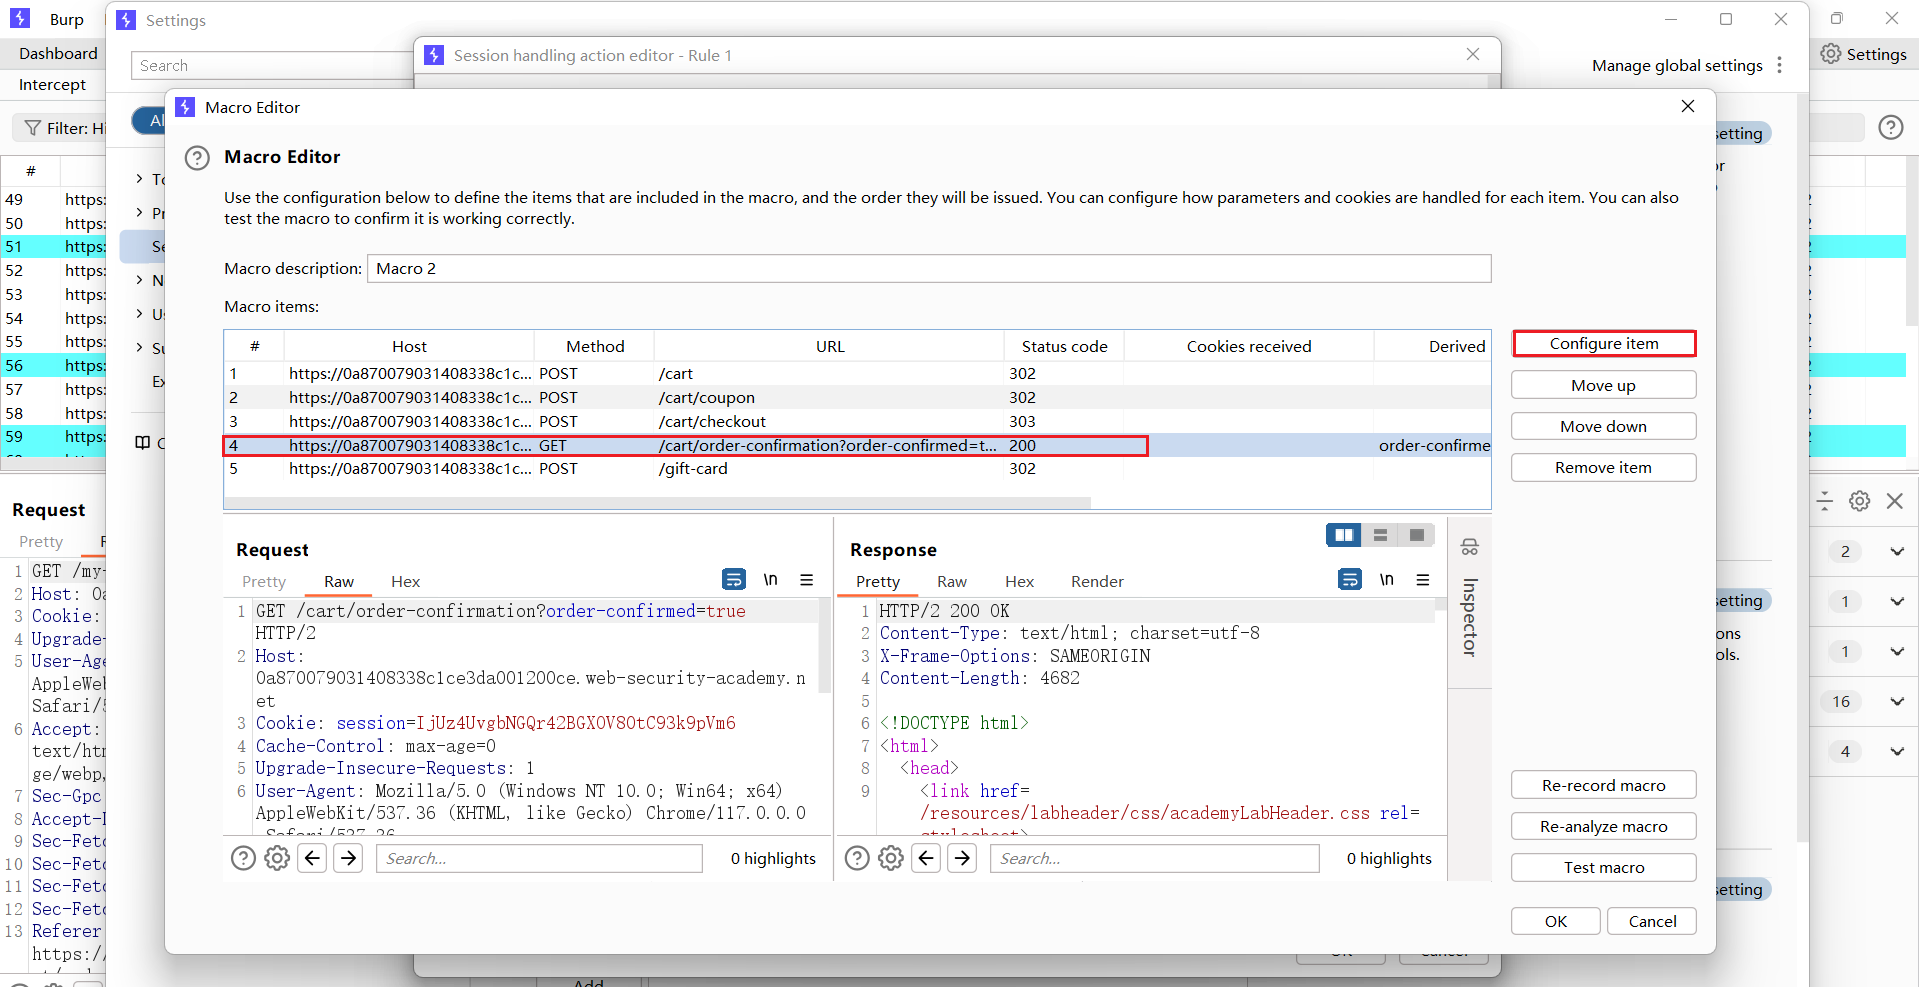Expand Settings tree node starting with N
Screen dimensions: 1920x987
[x=139, y=280]
